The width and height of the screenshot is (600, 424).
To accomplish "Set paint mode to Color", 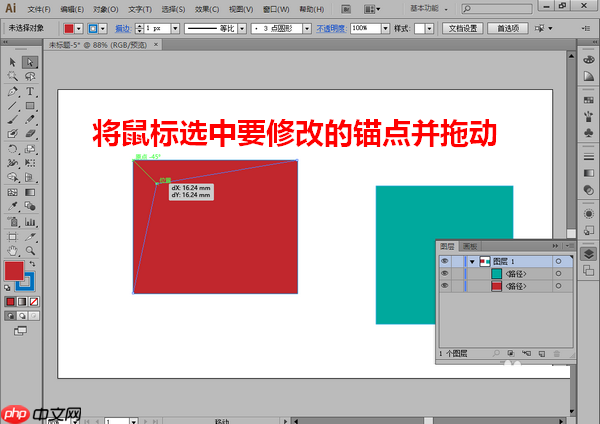I will tap(10, 302).
